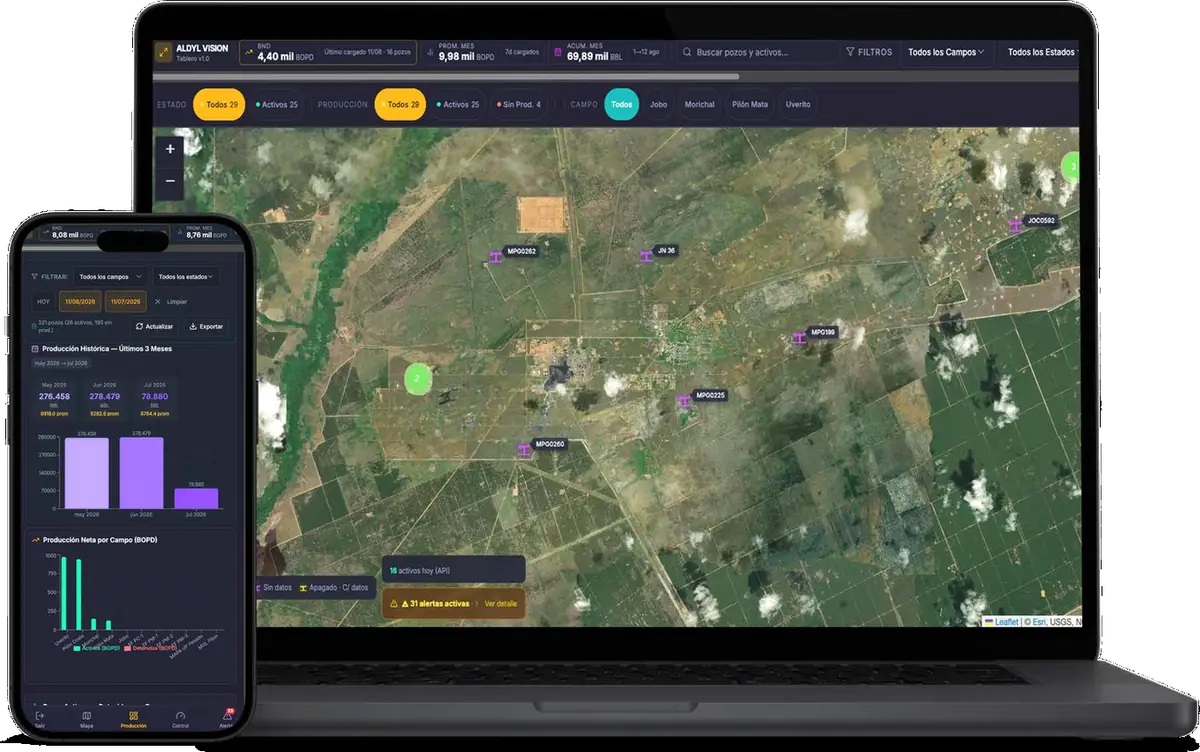Click the ALDYL VISION logo icon on laptop
This screenshot has height=752, width=1200.
[x=164, y=52]
